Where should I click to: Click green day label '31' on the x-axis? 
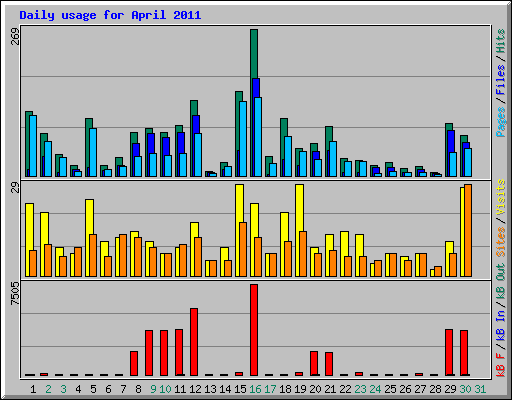coord(480,389)
